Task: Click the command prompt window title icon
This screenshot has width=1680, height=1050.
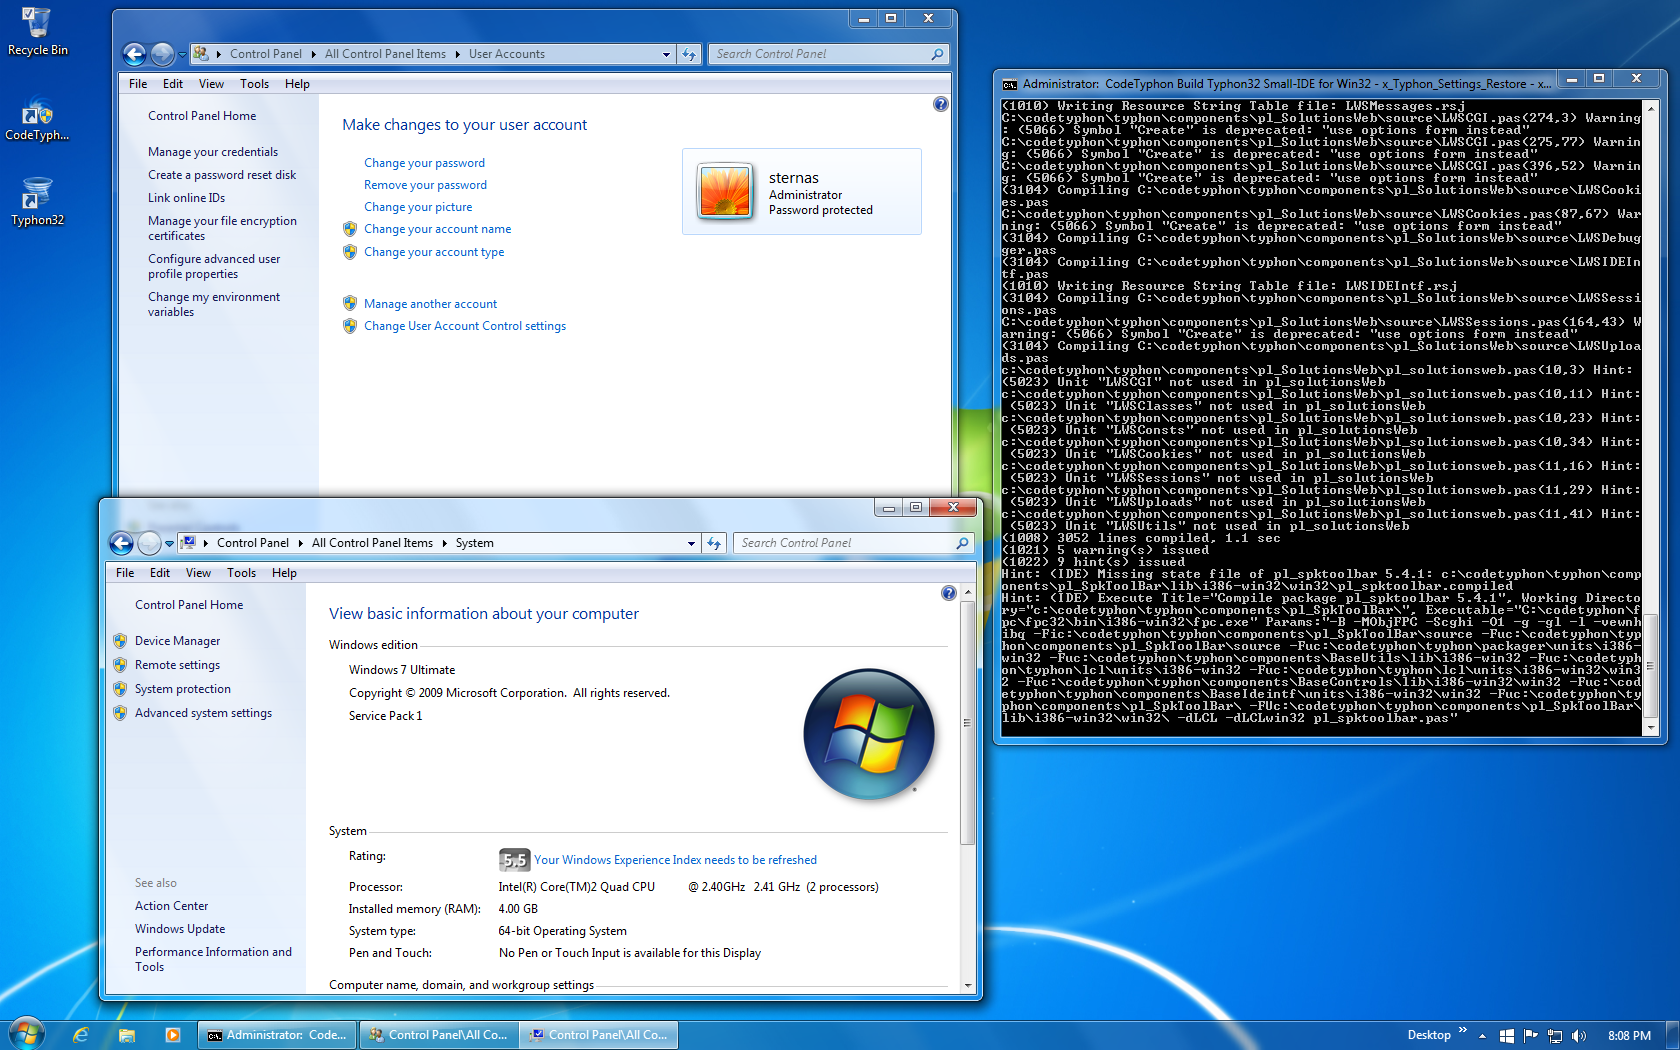Action: pos(1010,84)
